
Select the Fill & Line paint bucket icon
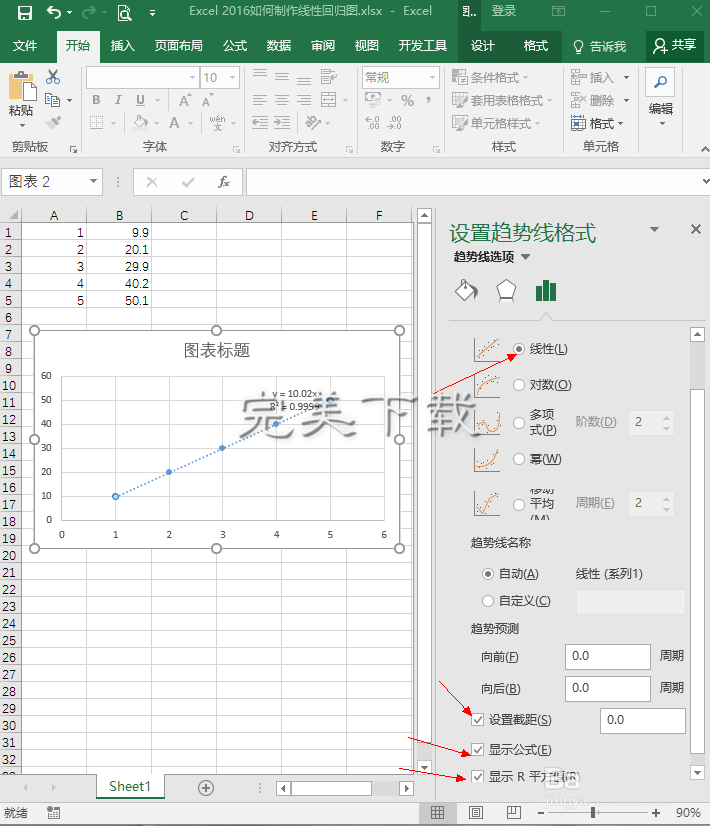[466, 291]
